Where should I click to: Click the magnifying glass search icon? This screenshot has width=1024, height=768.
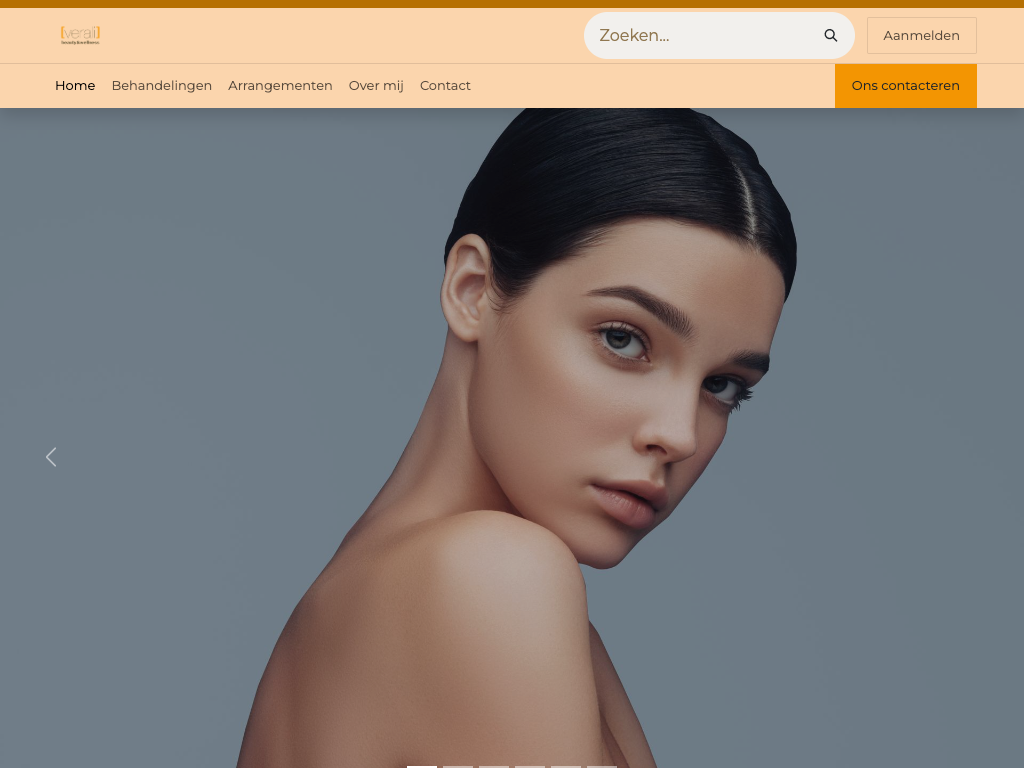[x=830, y=36]
